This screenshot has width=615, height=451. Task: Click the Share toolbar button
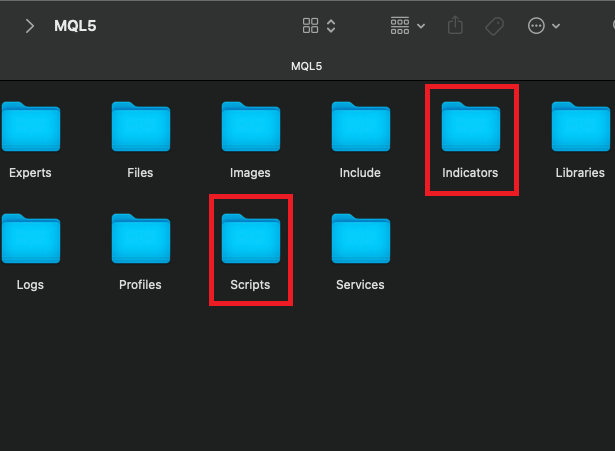(456, 26)
